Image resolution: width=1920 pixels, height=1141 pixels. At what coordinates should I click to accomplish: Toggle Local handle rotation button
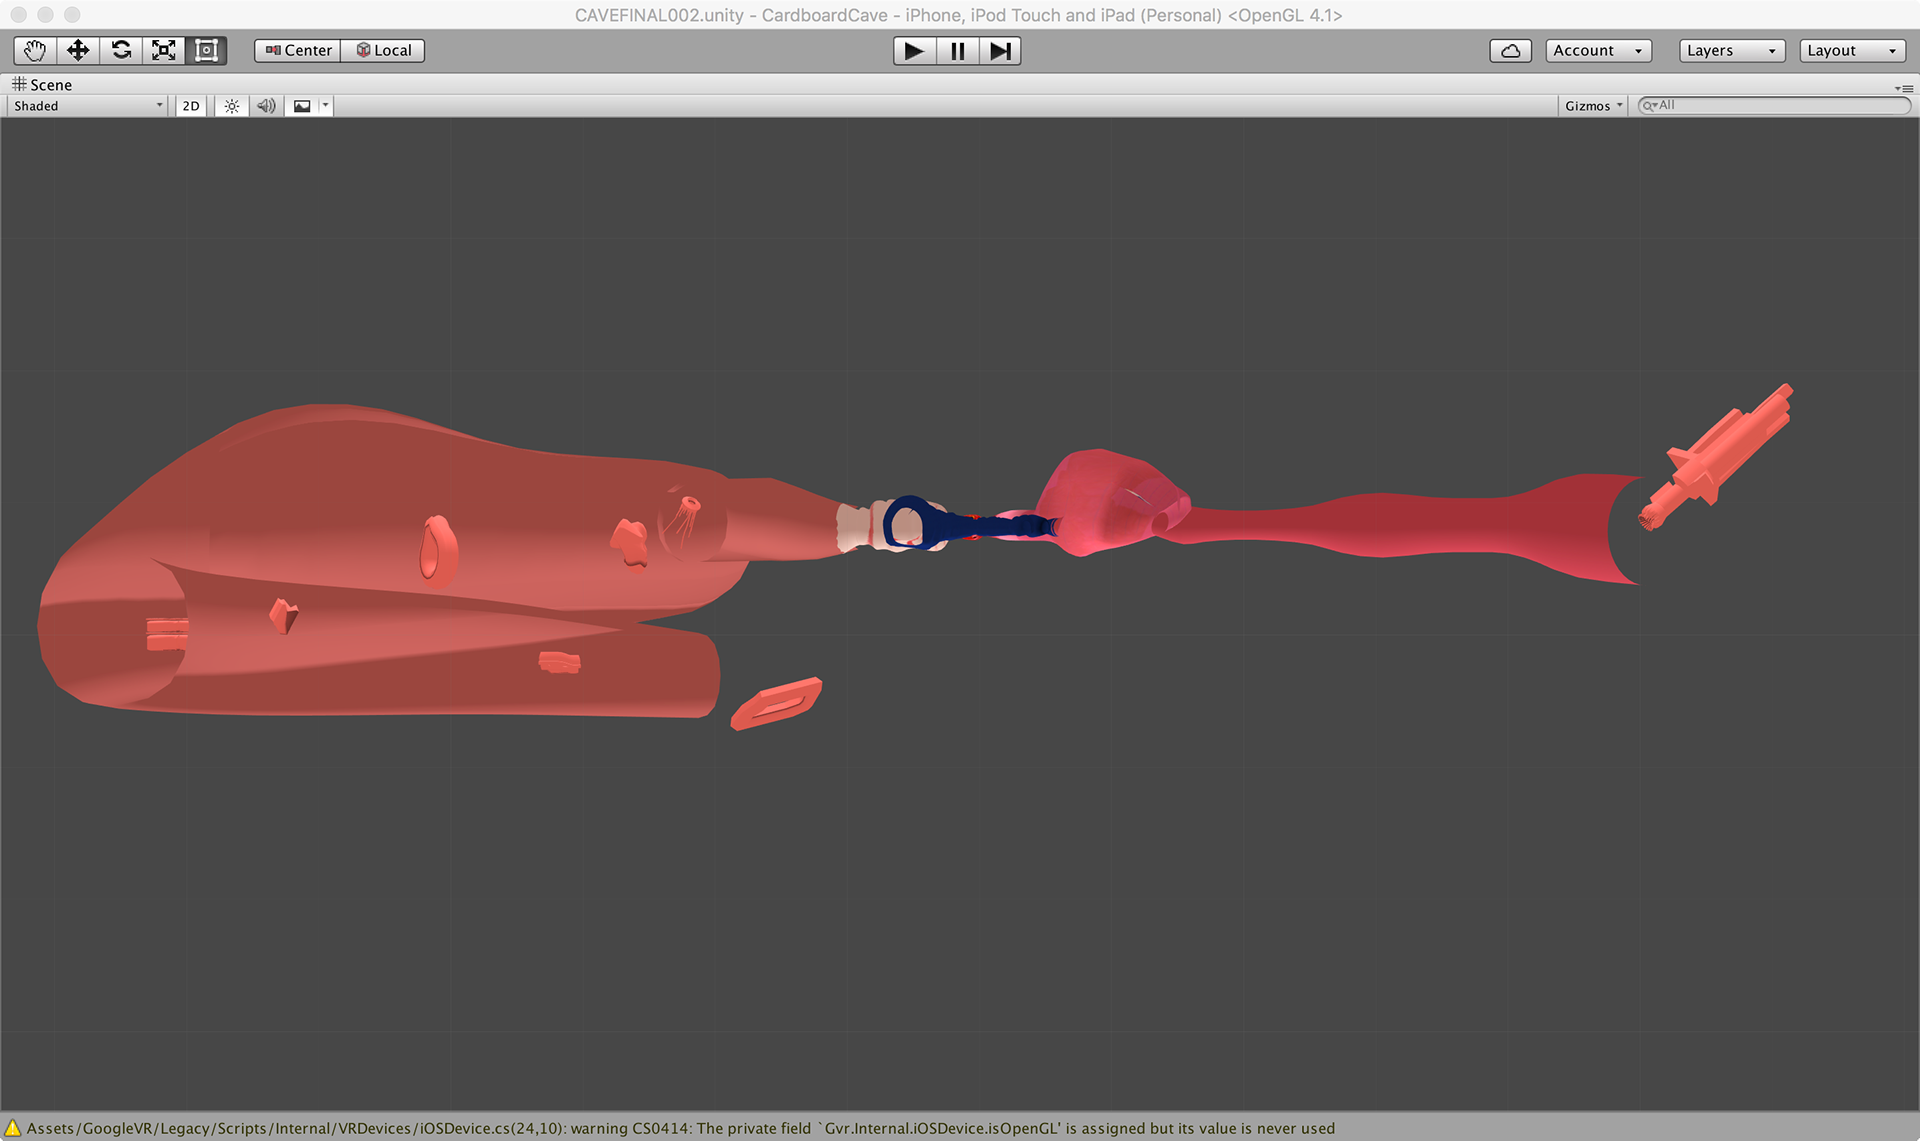[383, 50]
